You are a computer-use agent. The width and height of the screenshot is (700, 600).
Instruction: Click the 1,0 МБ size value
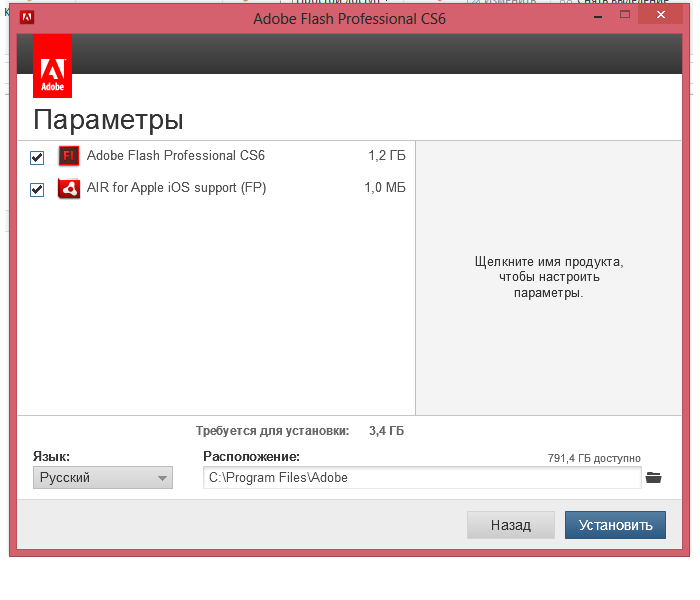385,188
